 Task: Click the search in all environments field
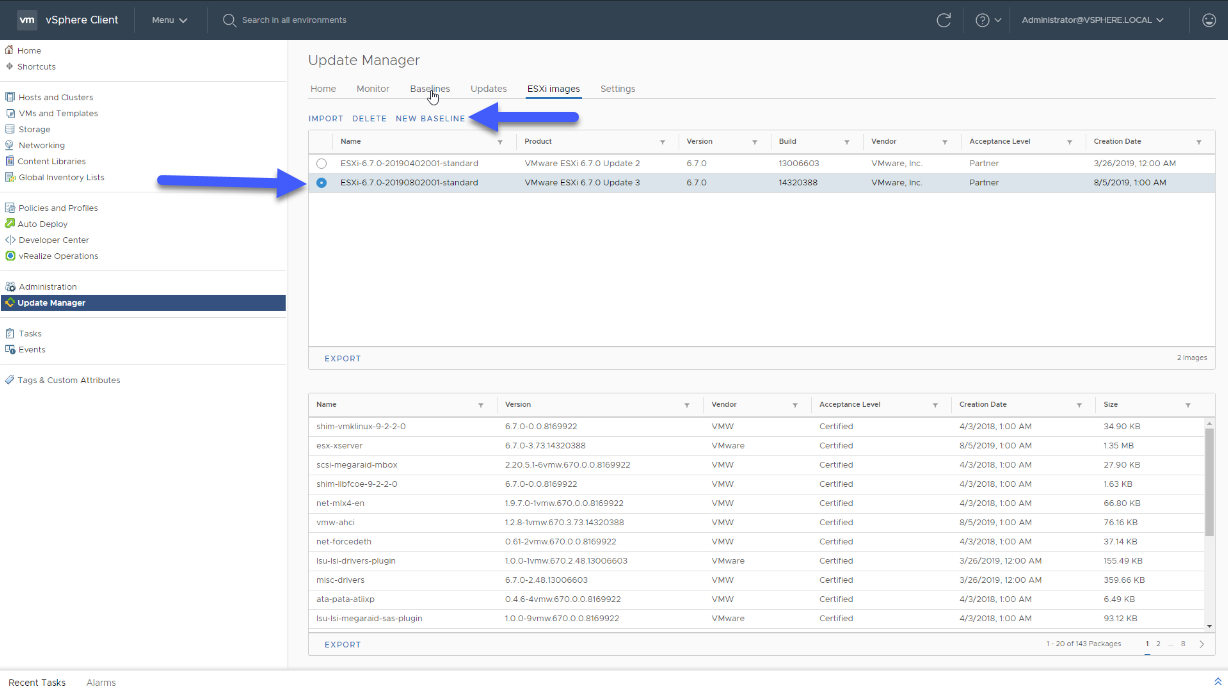coord(295,20)
